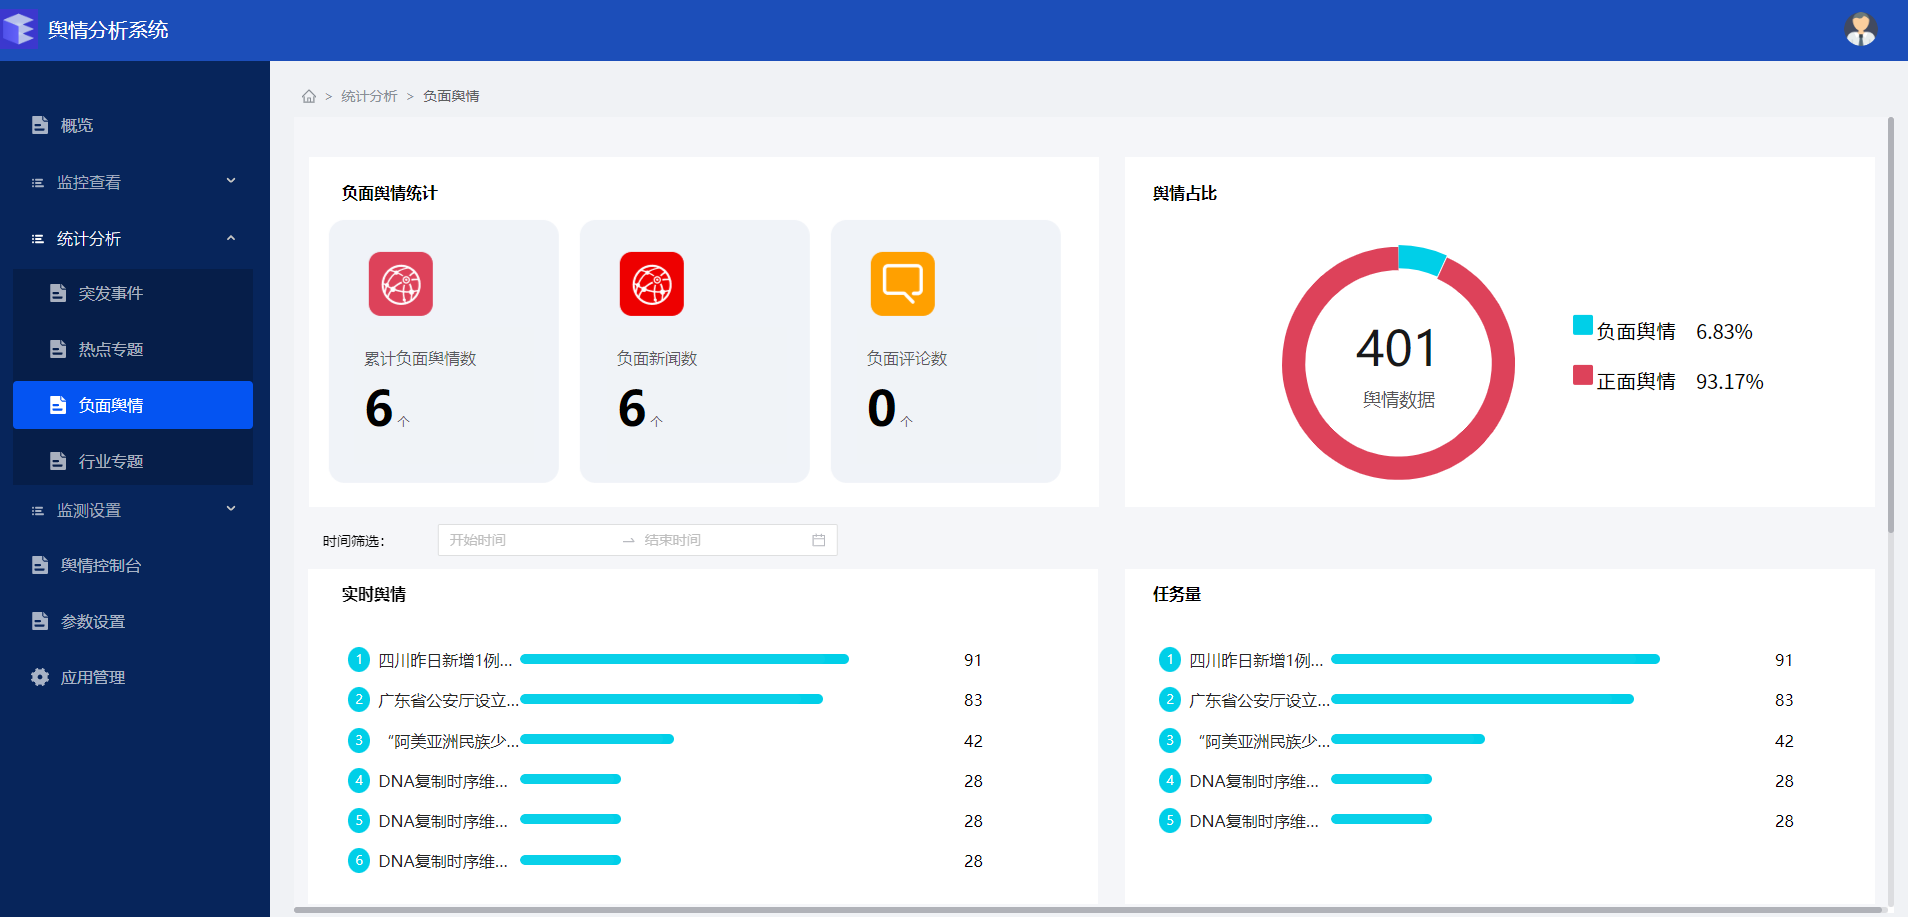The height and width of the screenshot is (917, 1908).
Task: Click the 舆情分析系统 title
Action: tap(108, 30)
